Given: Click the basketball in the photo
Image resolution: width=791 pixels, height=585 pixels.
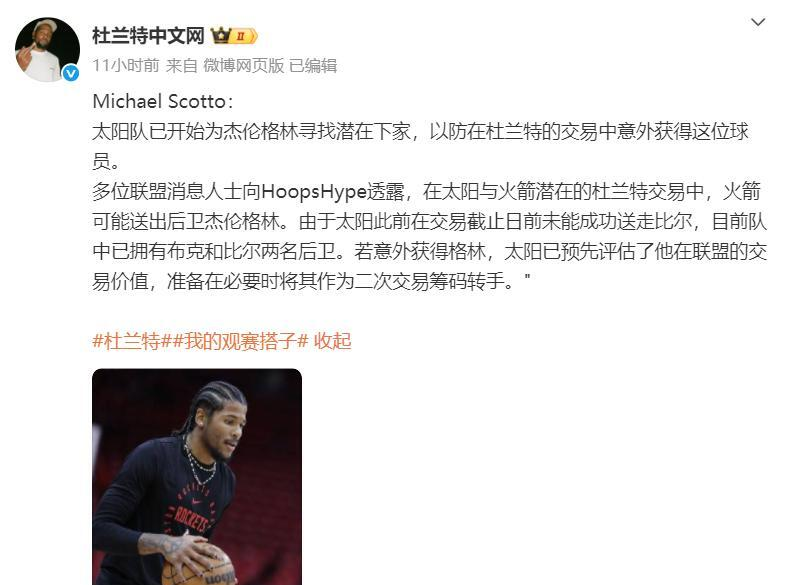Looking at the screenshot, I should (x=200, y=568).
